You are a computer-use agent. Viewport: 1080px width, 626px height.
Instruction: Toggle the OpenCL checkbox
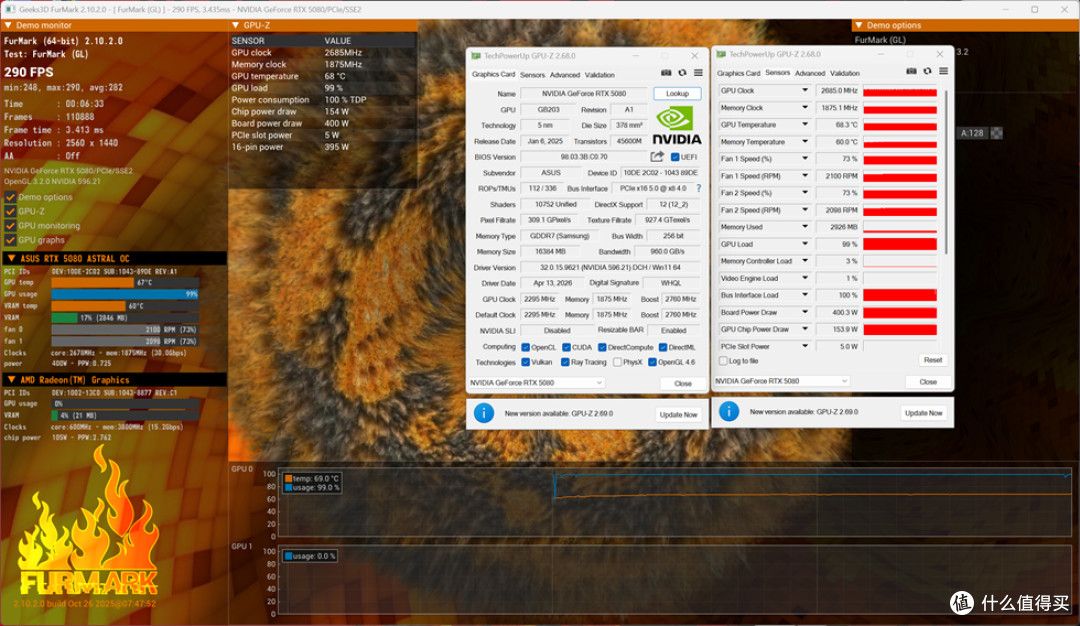526,347
